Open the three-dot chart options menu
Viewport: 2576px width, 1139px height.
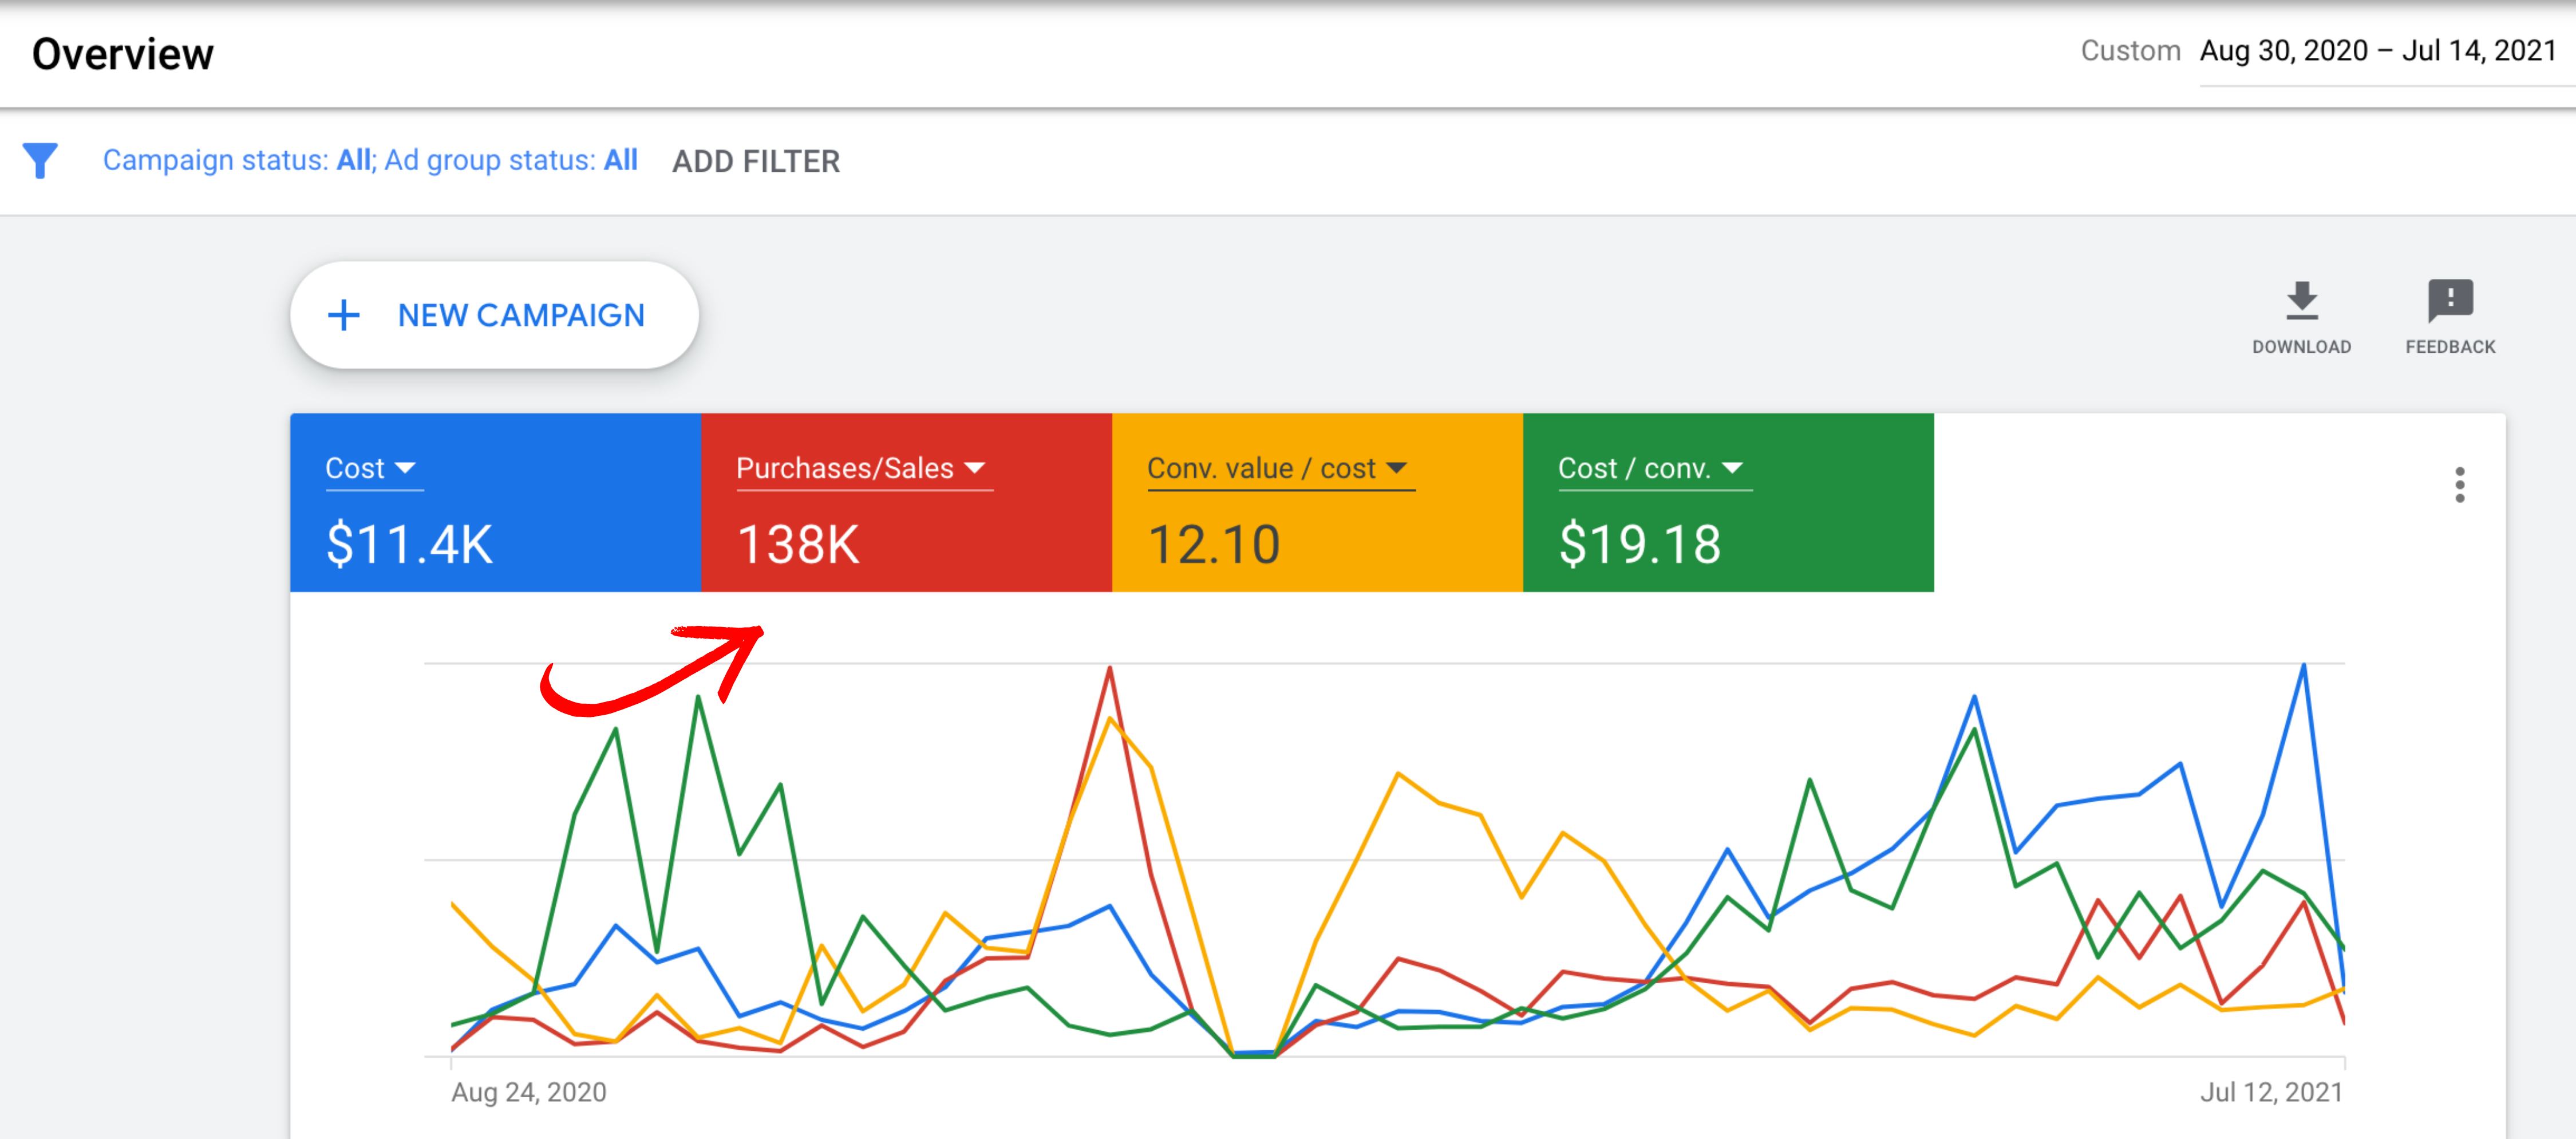pyautogui.click(x=2459, y=485)
